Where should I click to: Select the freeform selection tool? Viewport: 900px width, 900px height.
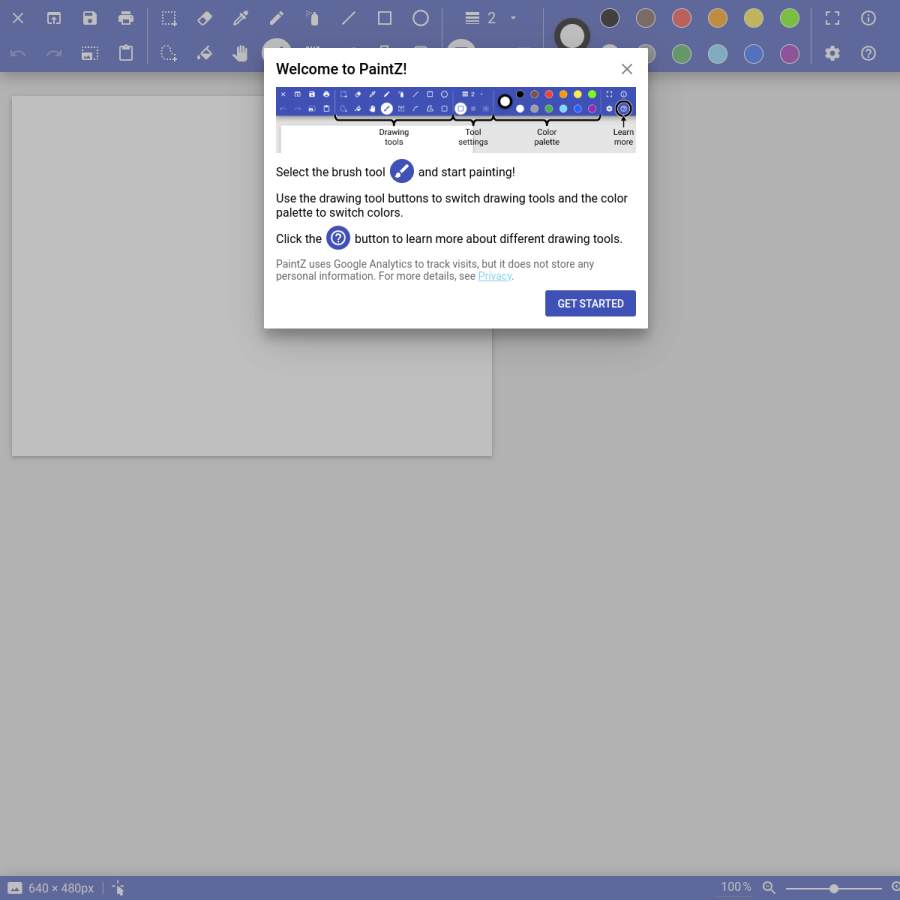click(x=169, y=54)
